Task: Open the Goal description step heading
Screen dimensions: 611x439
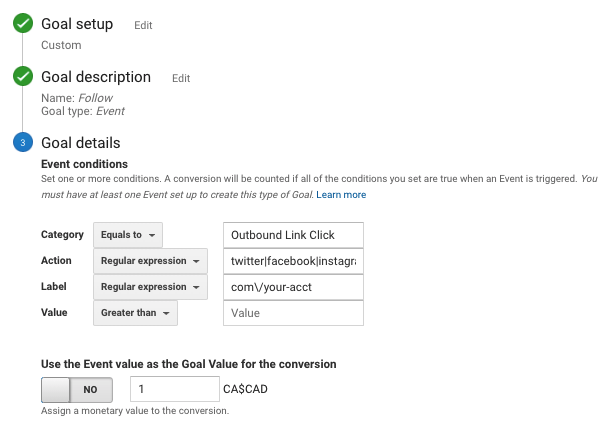Action: [96, 77]
